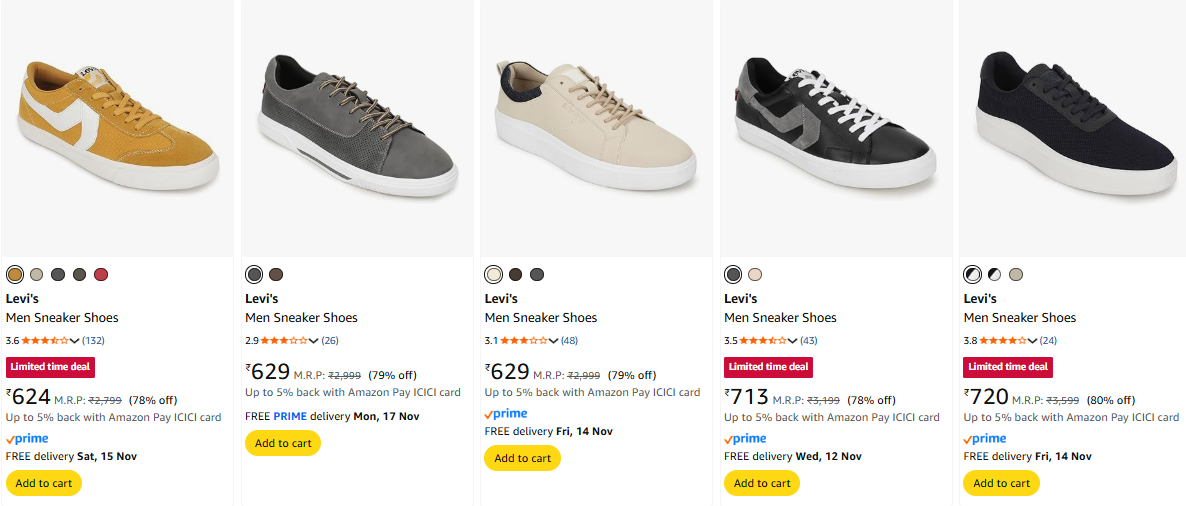Choose the brown color swatch on the ₹629 grey sneaker
Image resolution: width=1186 pixels, height=506 pixels.
coord(276,274)
